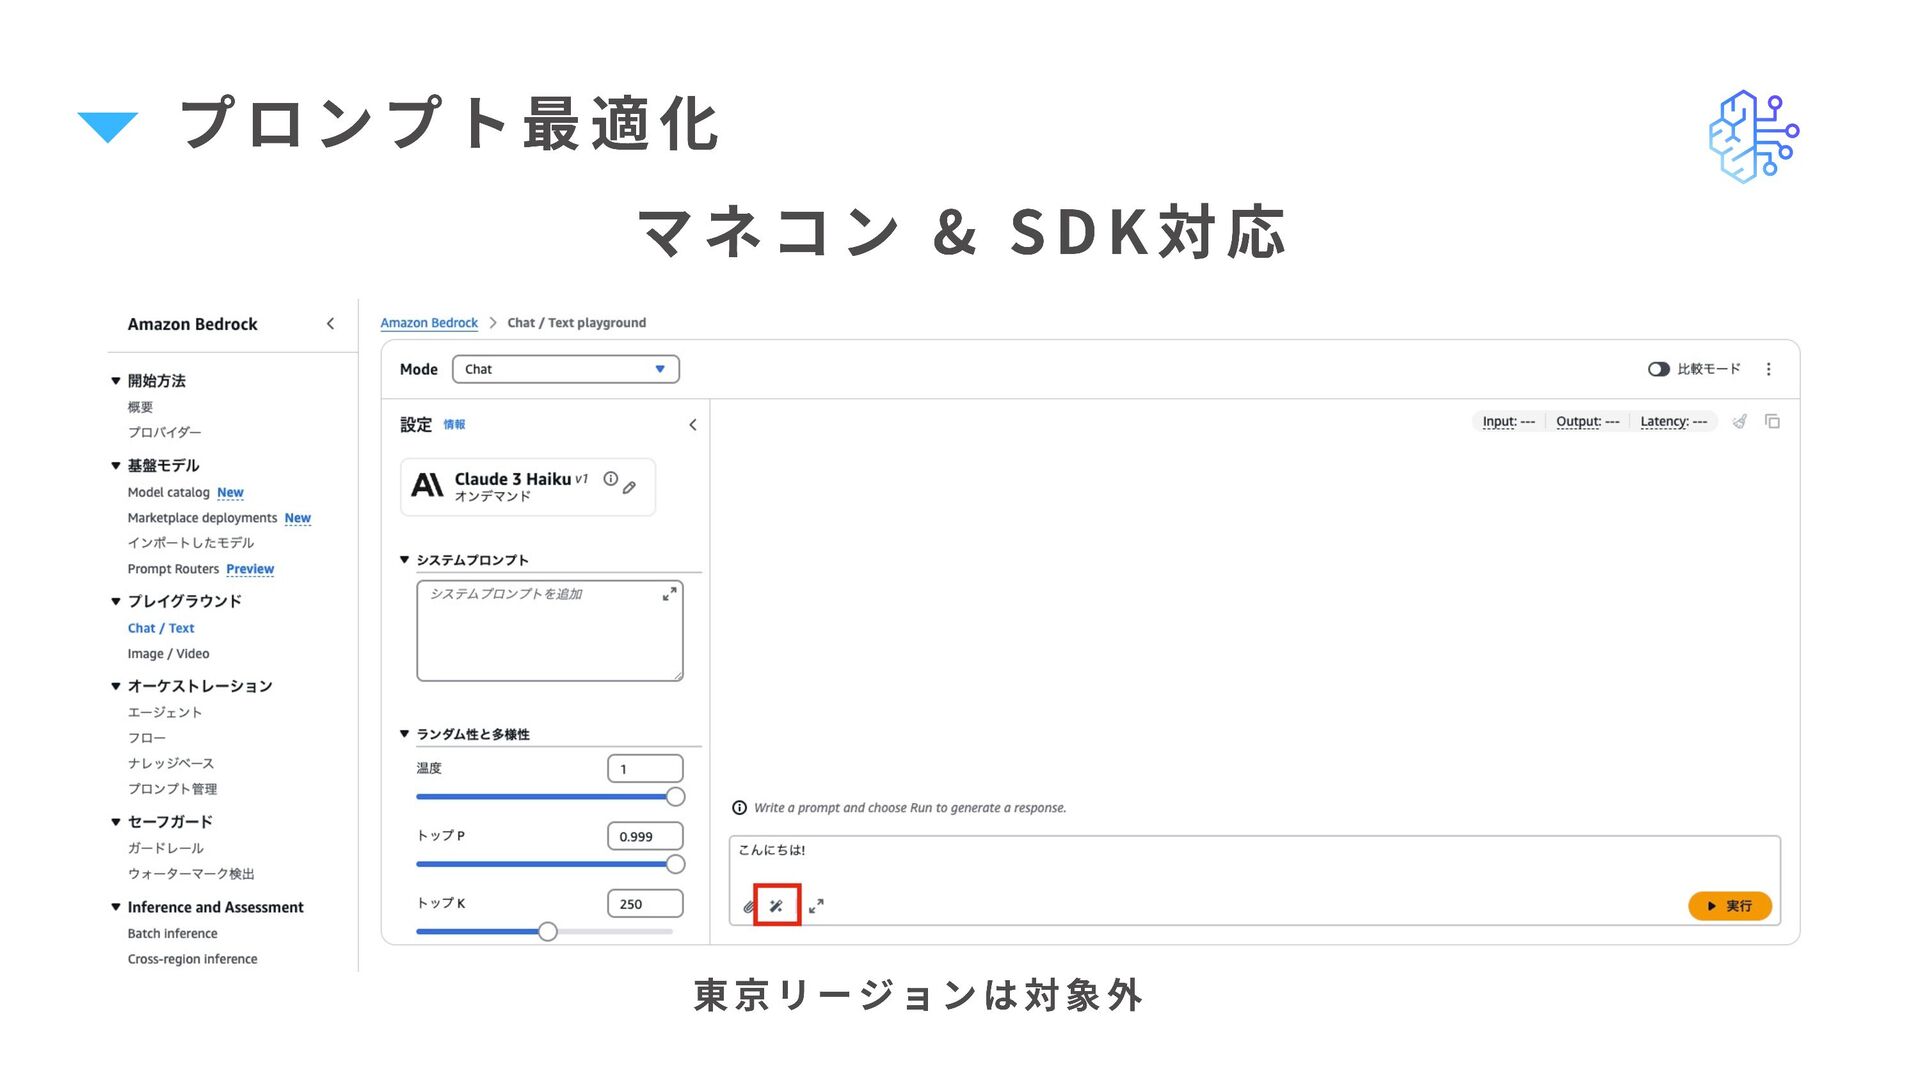Open the Claude 3 Haiku info icon
1920x1080 pixels.
tap(610, 479)
